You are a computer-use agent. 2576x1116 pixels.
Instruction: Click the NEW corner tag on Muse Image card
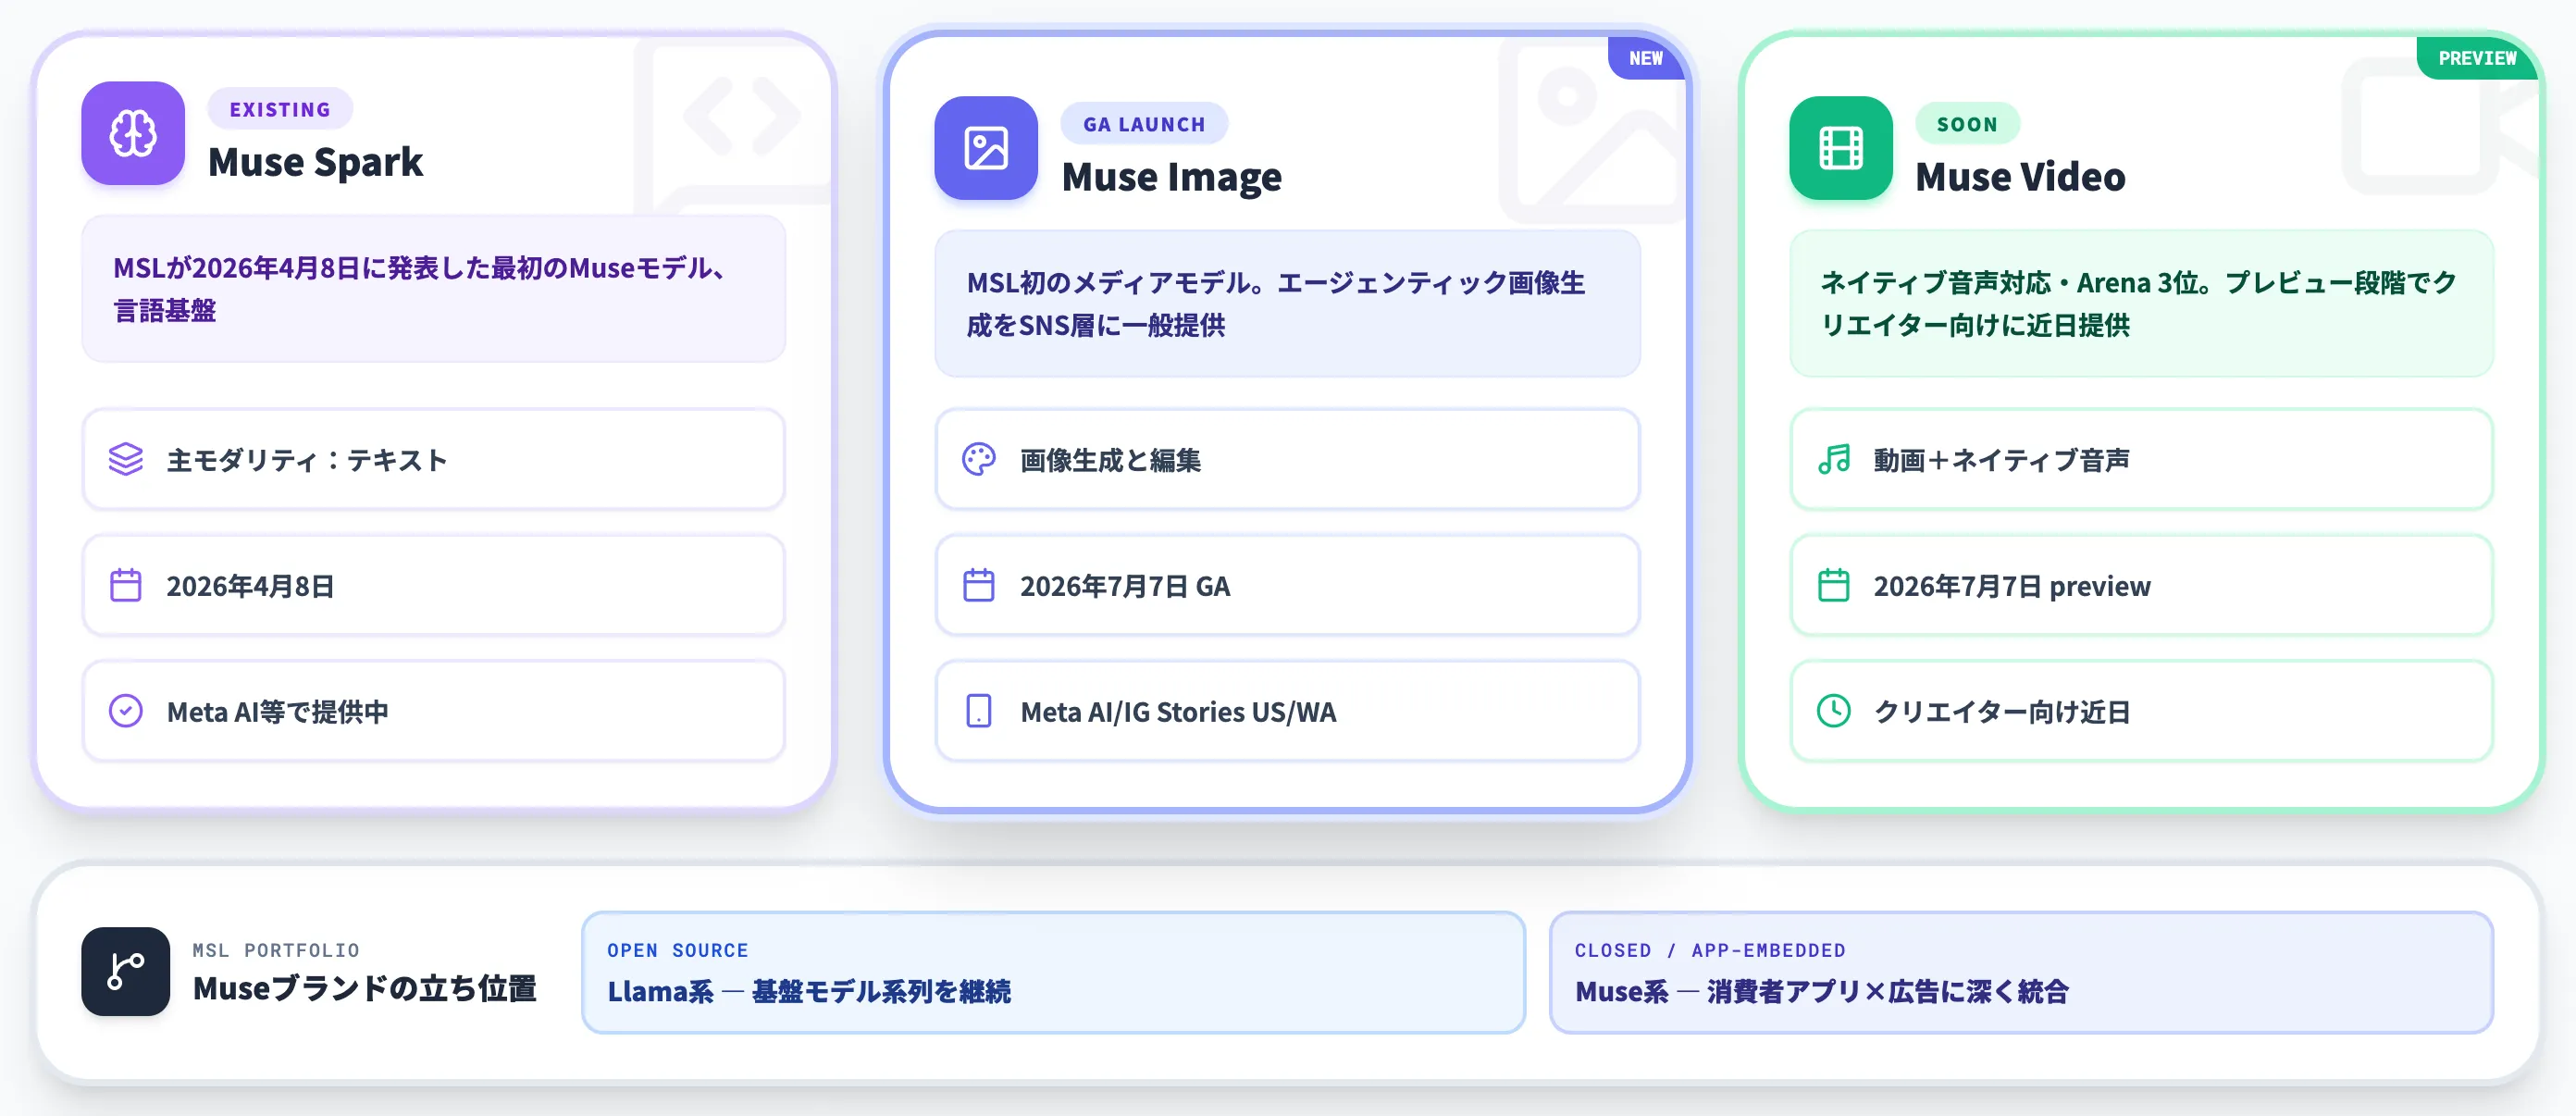(x=1646, y=58)
